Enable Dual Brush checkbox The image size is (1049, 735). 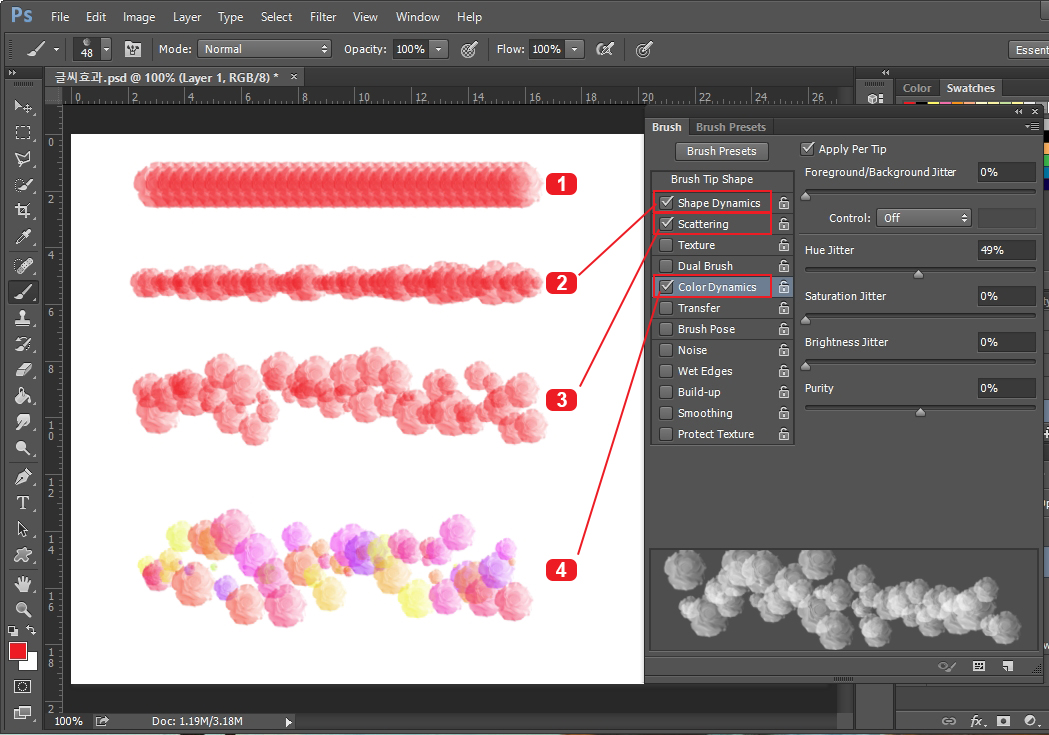click(666, 266)
